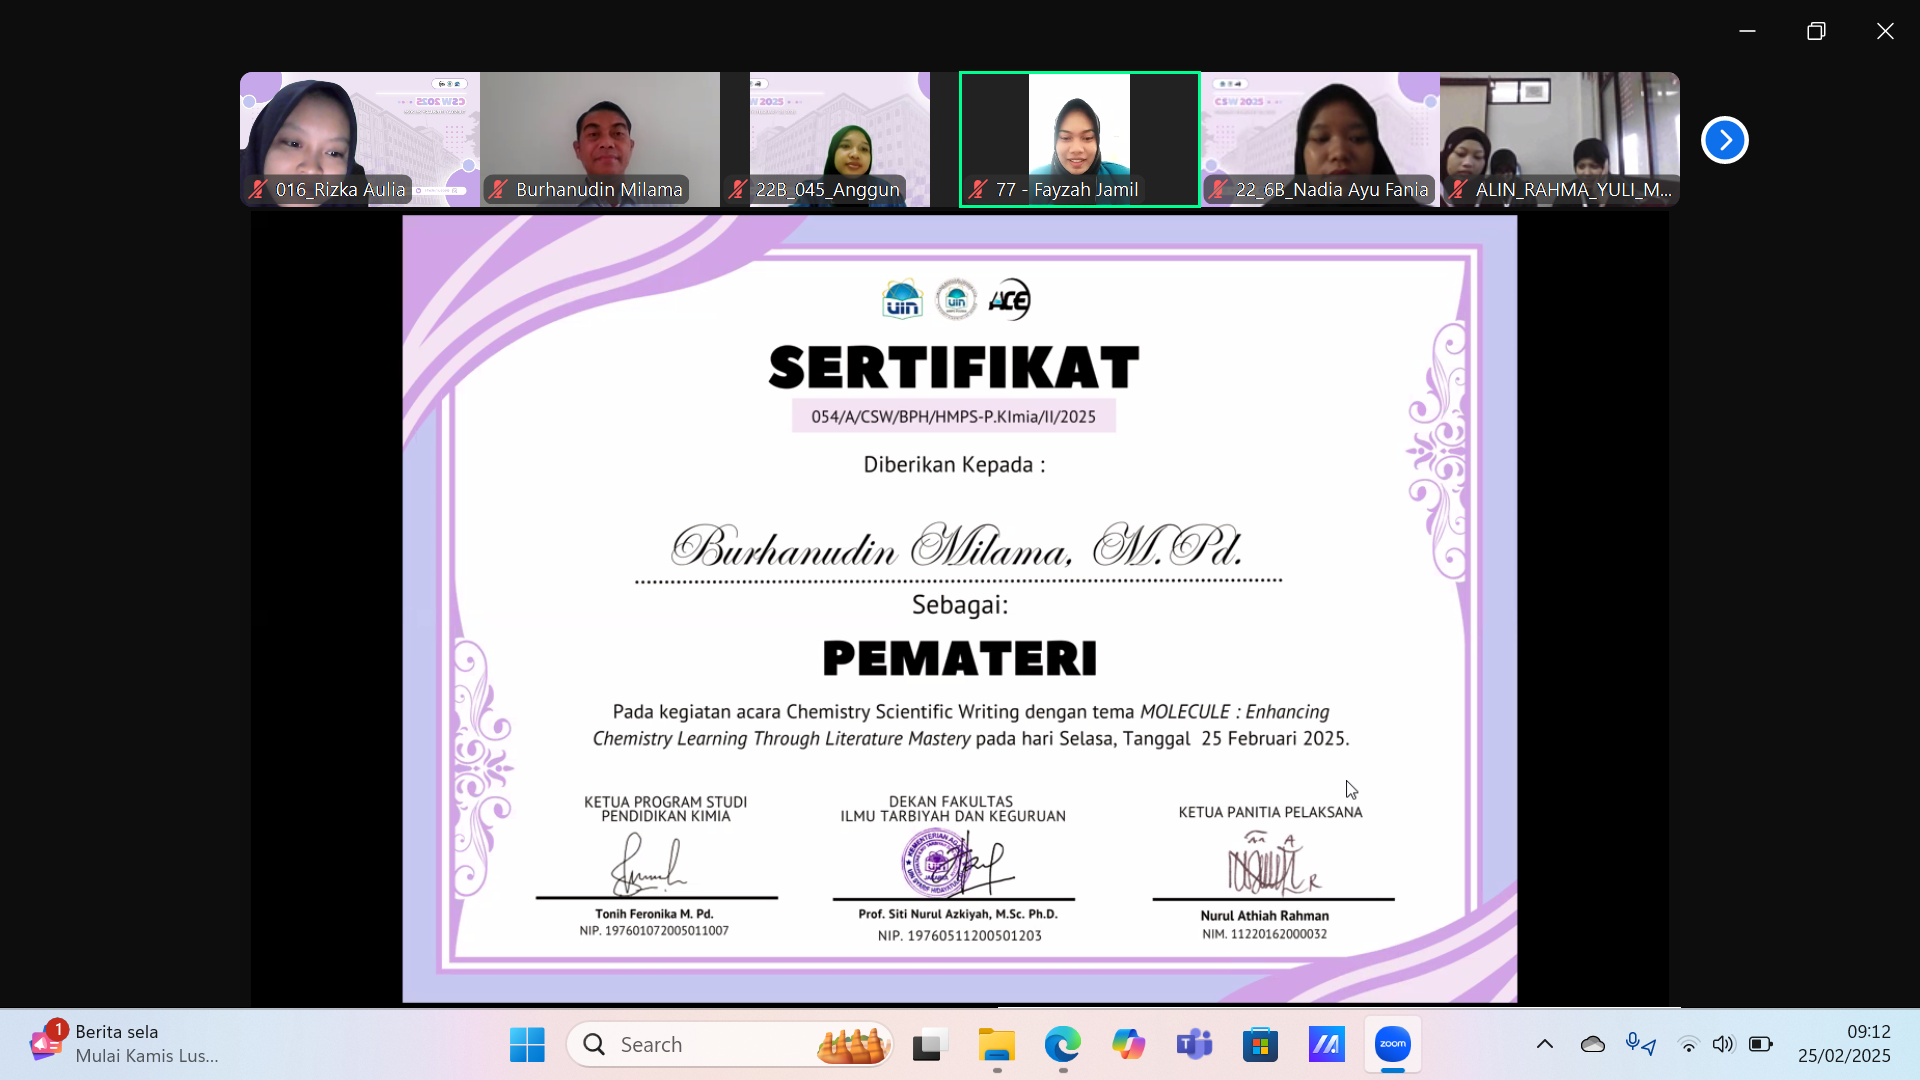Select Burhanudin Milama video tile

click(x=600, y=139)
